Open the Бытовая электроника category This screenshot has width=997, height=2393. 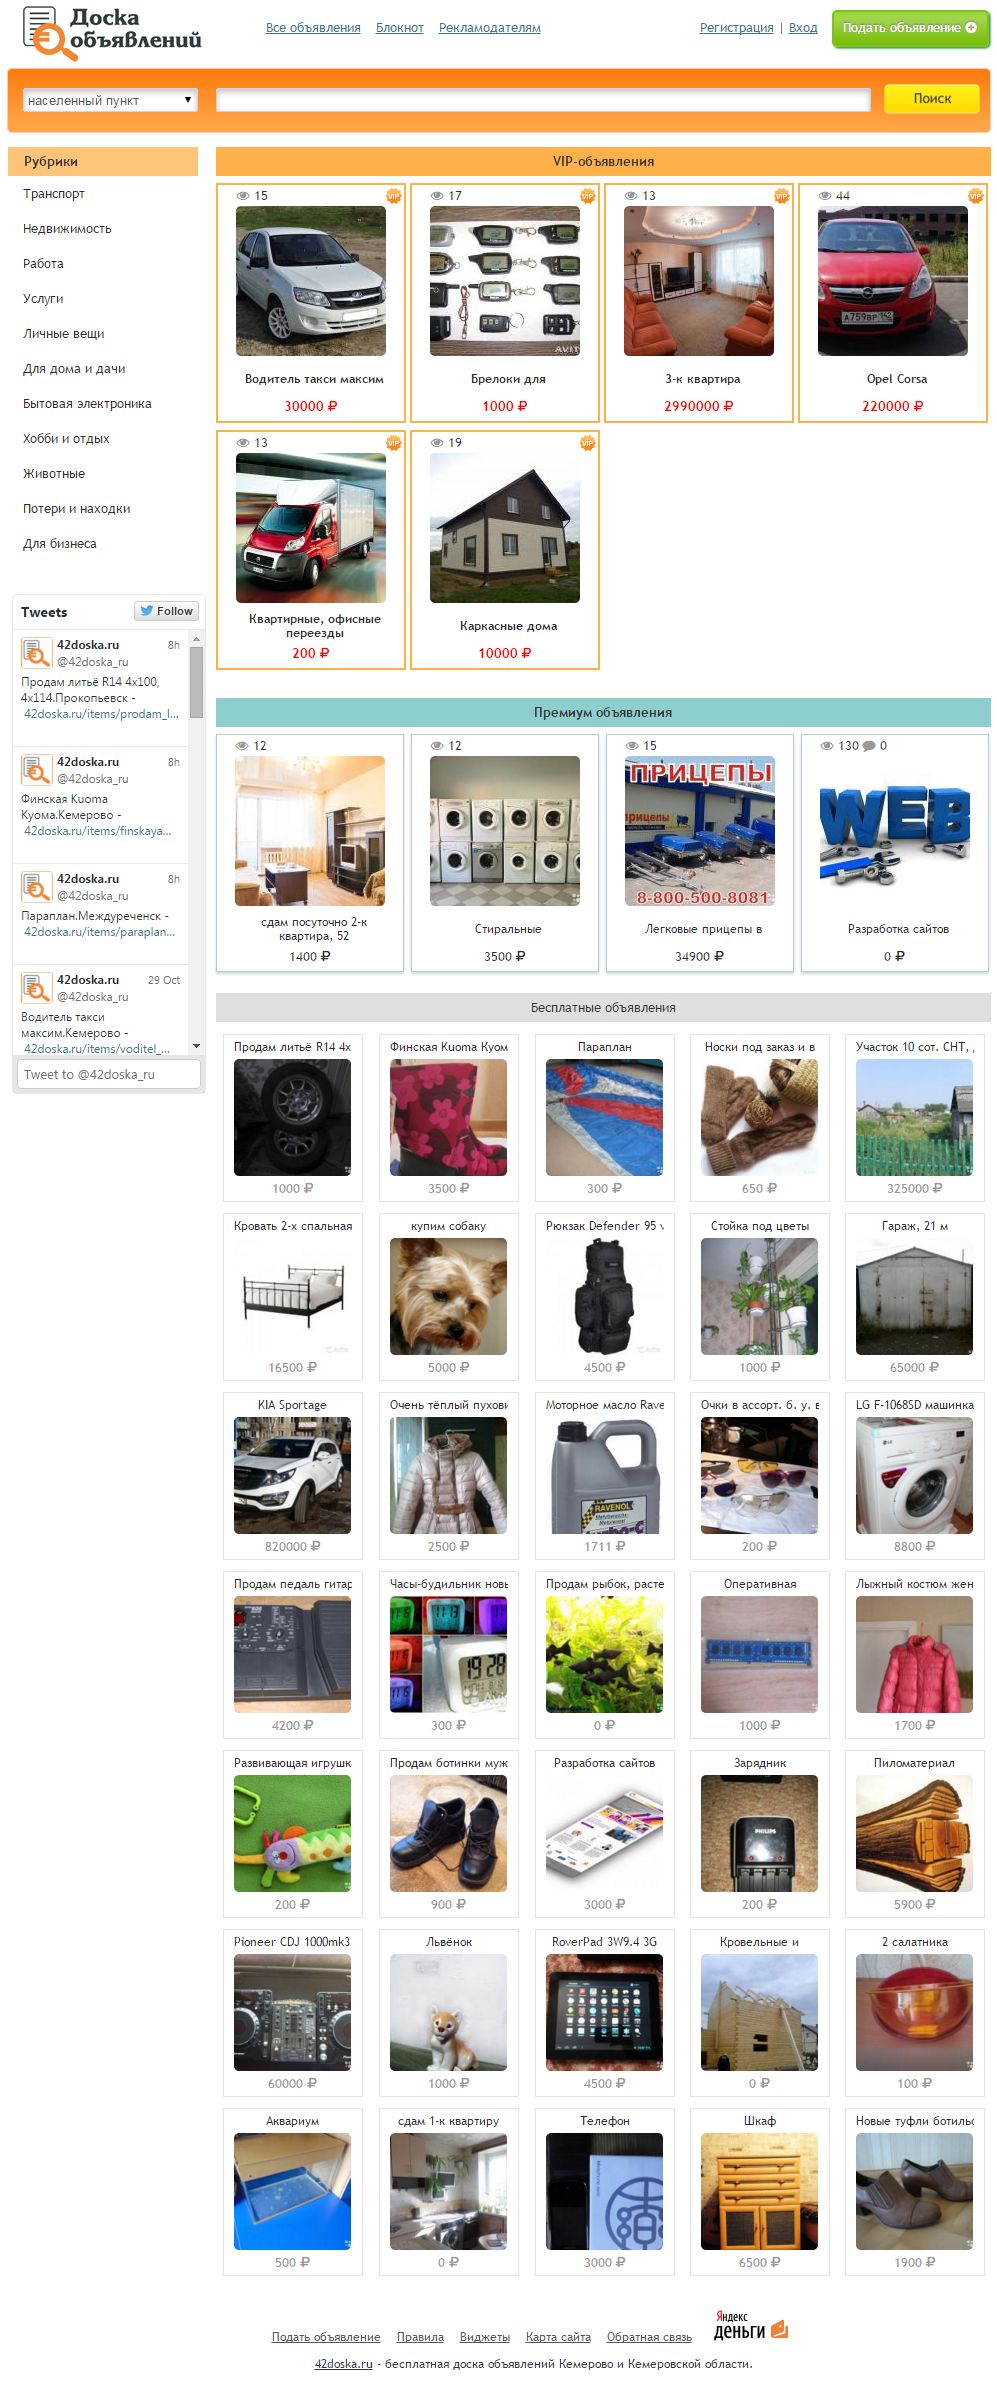coord(88,404)
